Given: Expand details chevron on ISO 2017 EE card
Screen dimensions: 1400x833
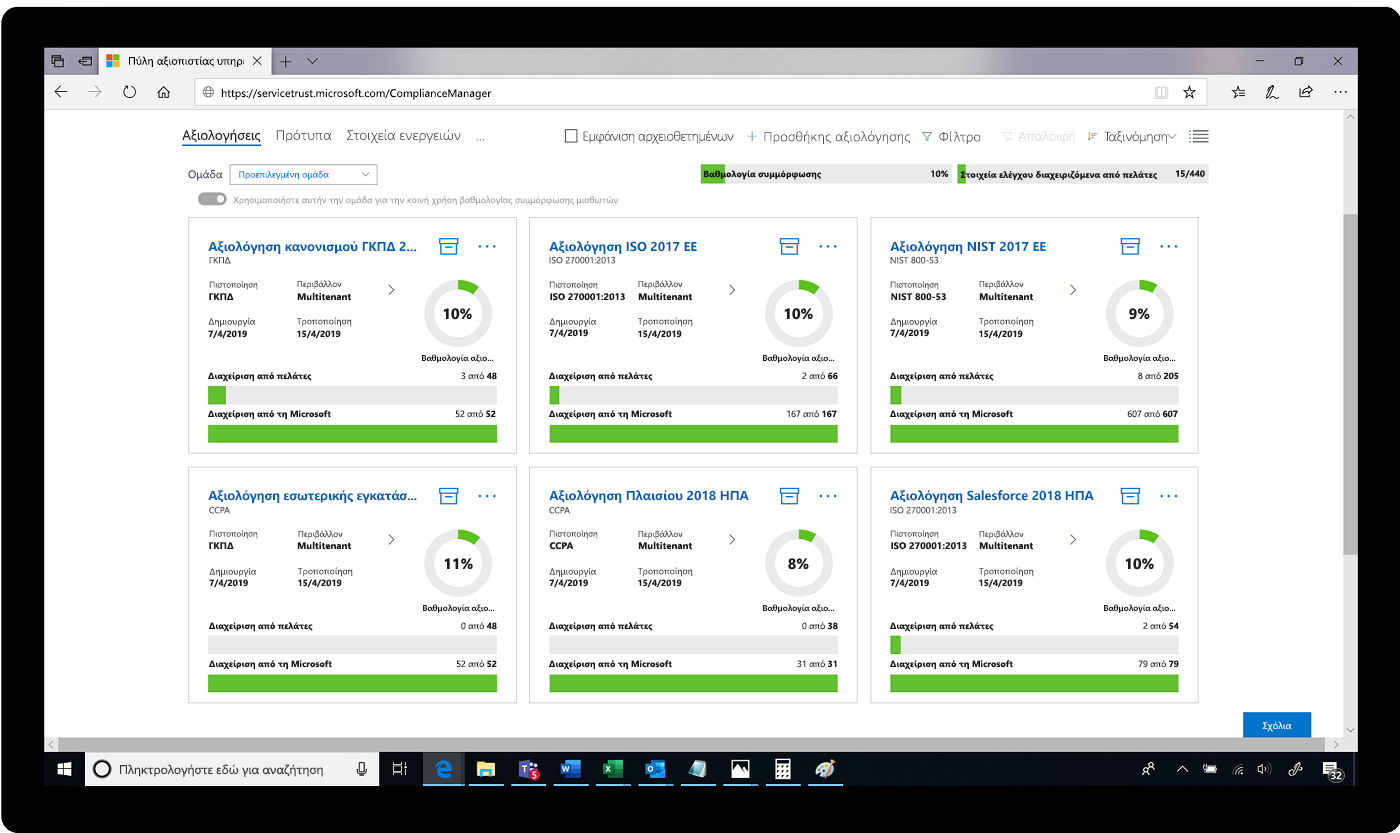Looking at the screenshot, I should click(732, 290).
